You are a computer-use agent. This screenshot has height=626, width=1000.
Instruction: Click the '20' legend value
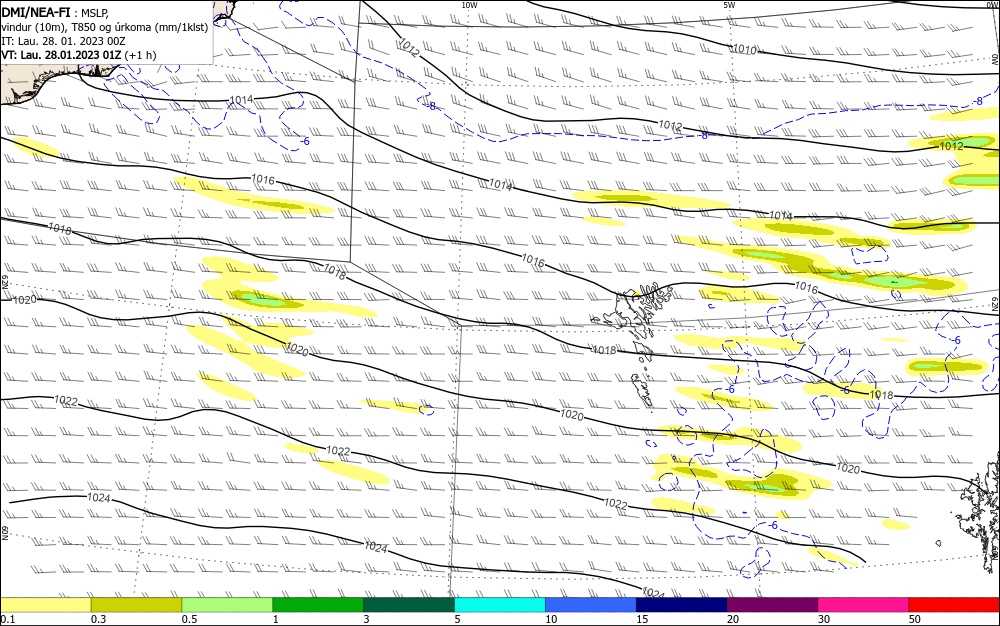click(733, 619)
